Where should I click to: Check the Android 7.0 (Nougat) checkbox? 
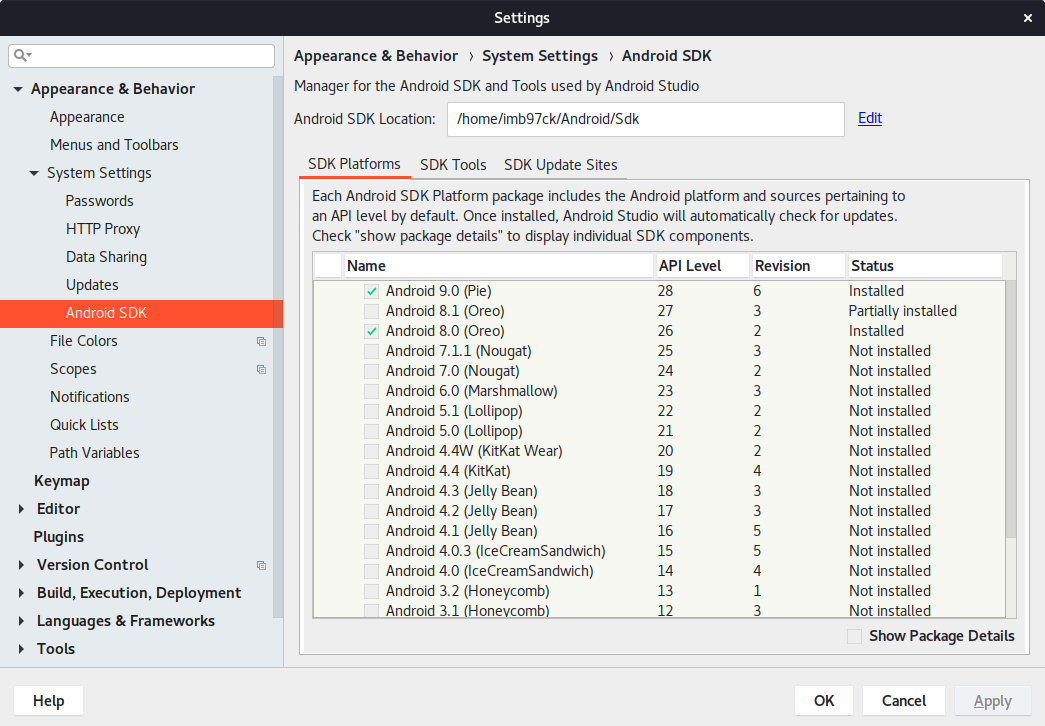pos(372,371)
